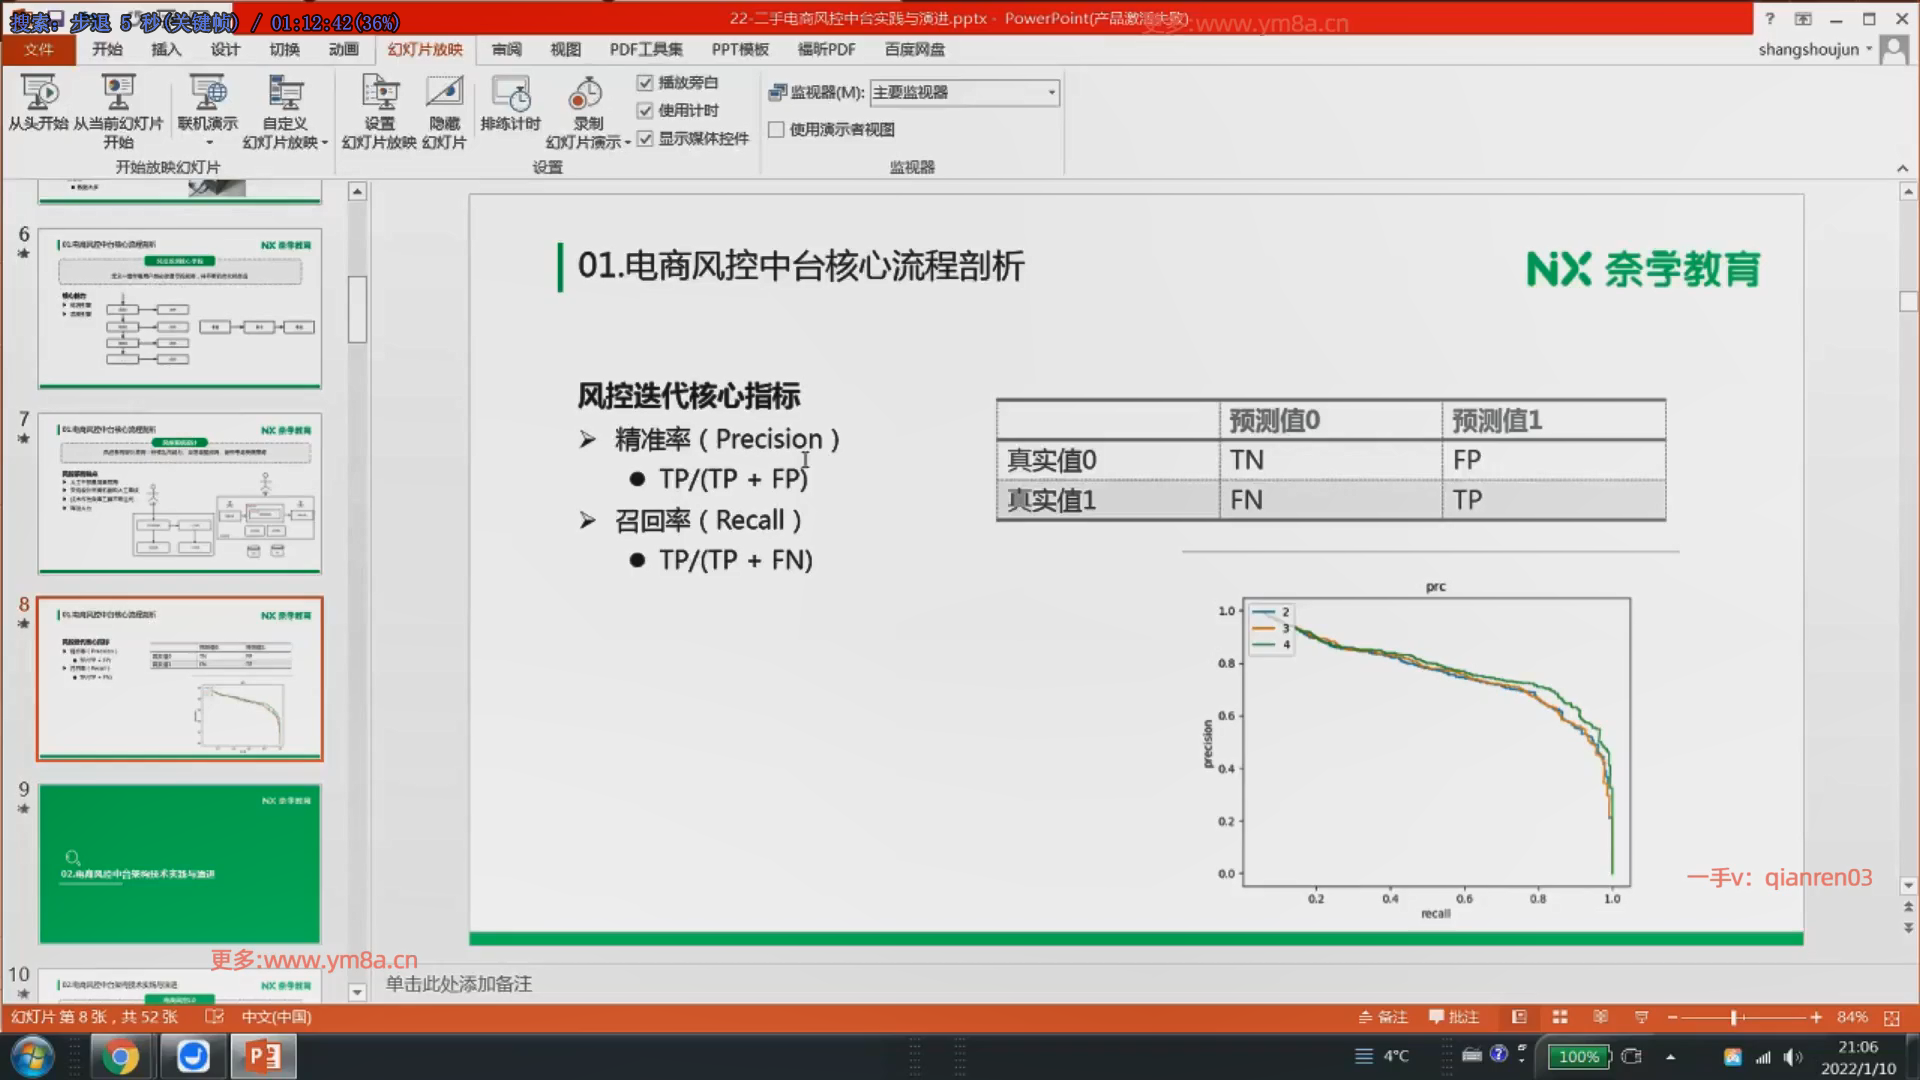Collapse the ribbon with arrow
Image resolution: width=1920 pixels, height=1080 pixels.
[1902, 168]
